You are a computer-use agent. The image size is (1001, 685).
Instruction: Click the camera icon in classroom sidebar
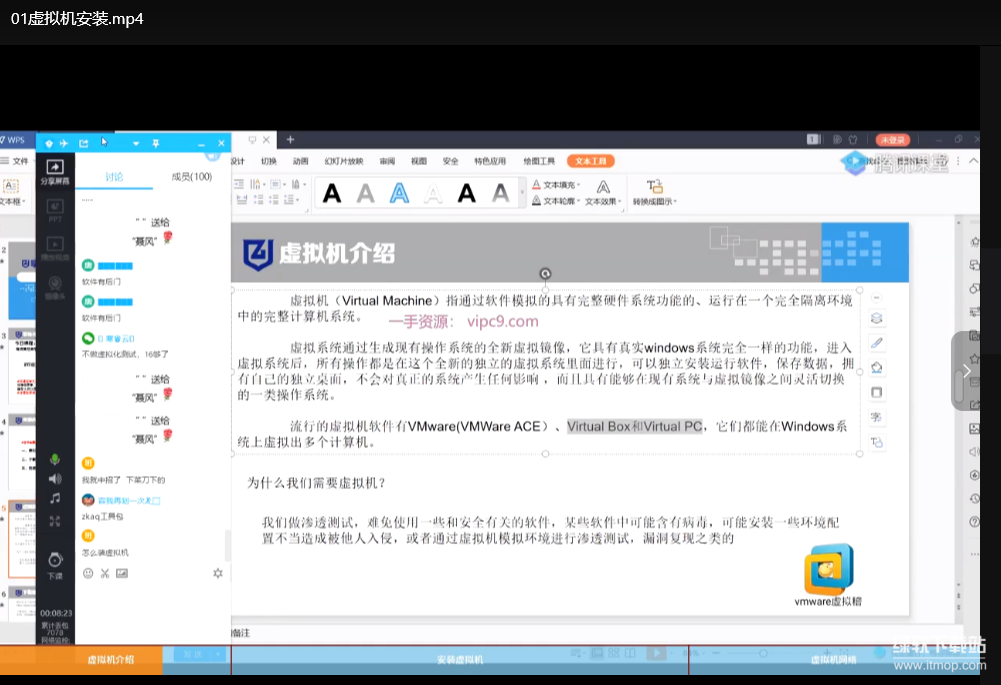coord(55,287)
